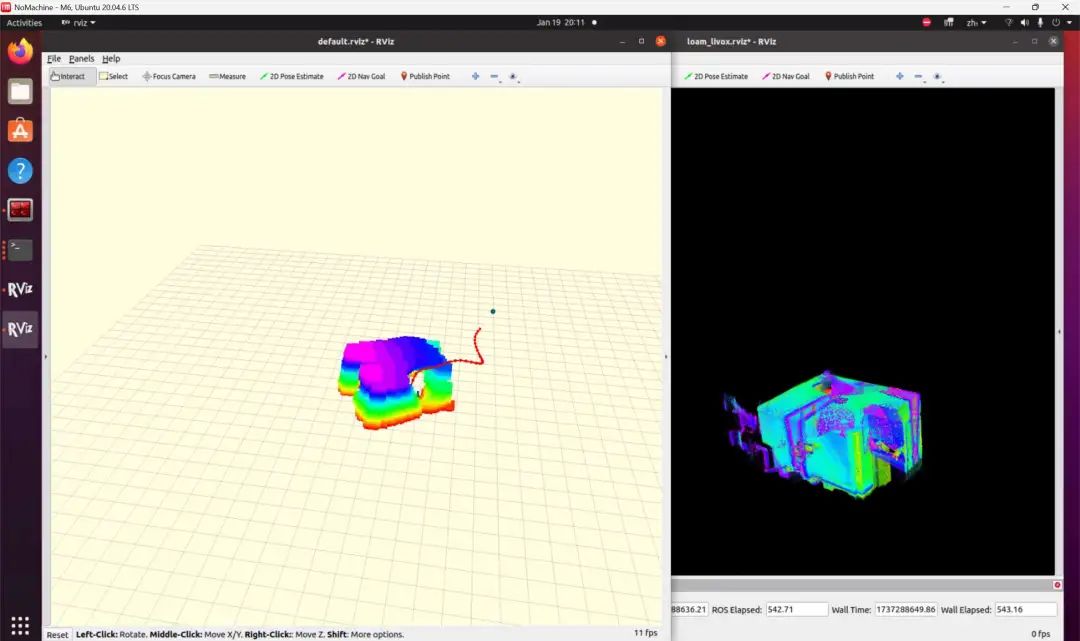This screenshot has width=1080, height=641.
Task: Open the File menu
Action: (x=54, y=59)
